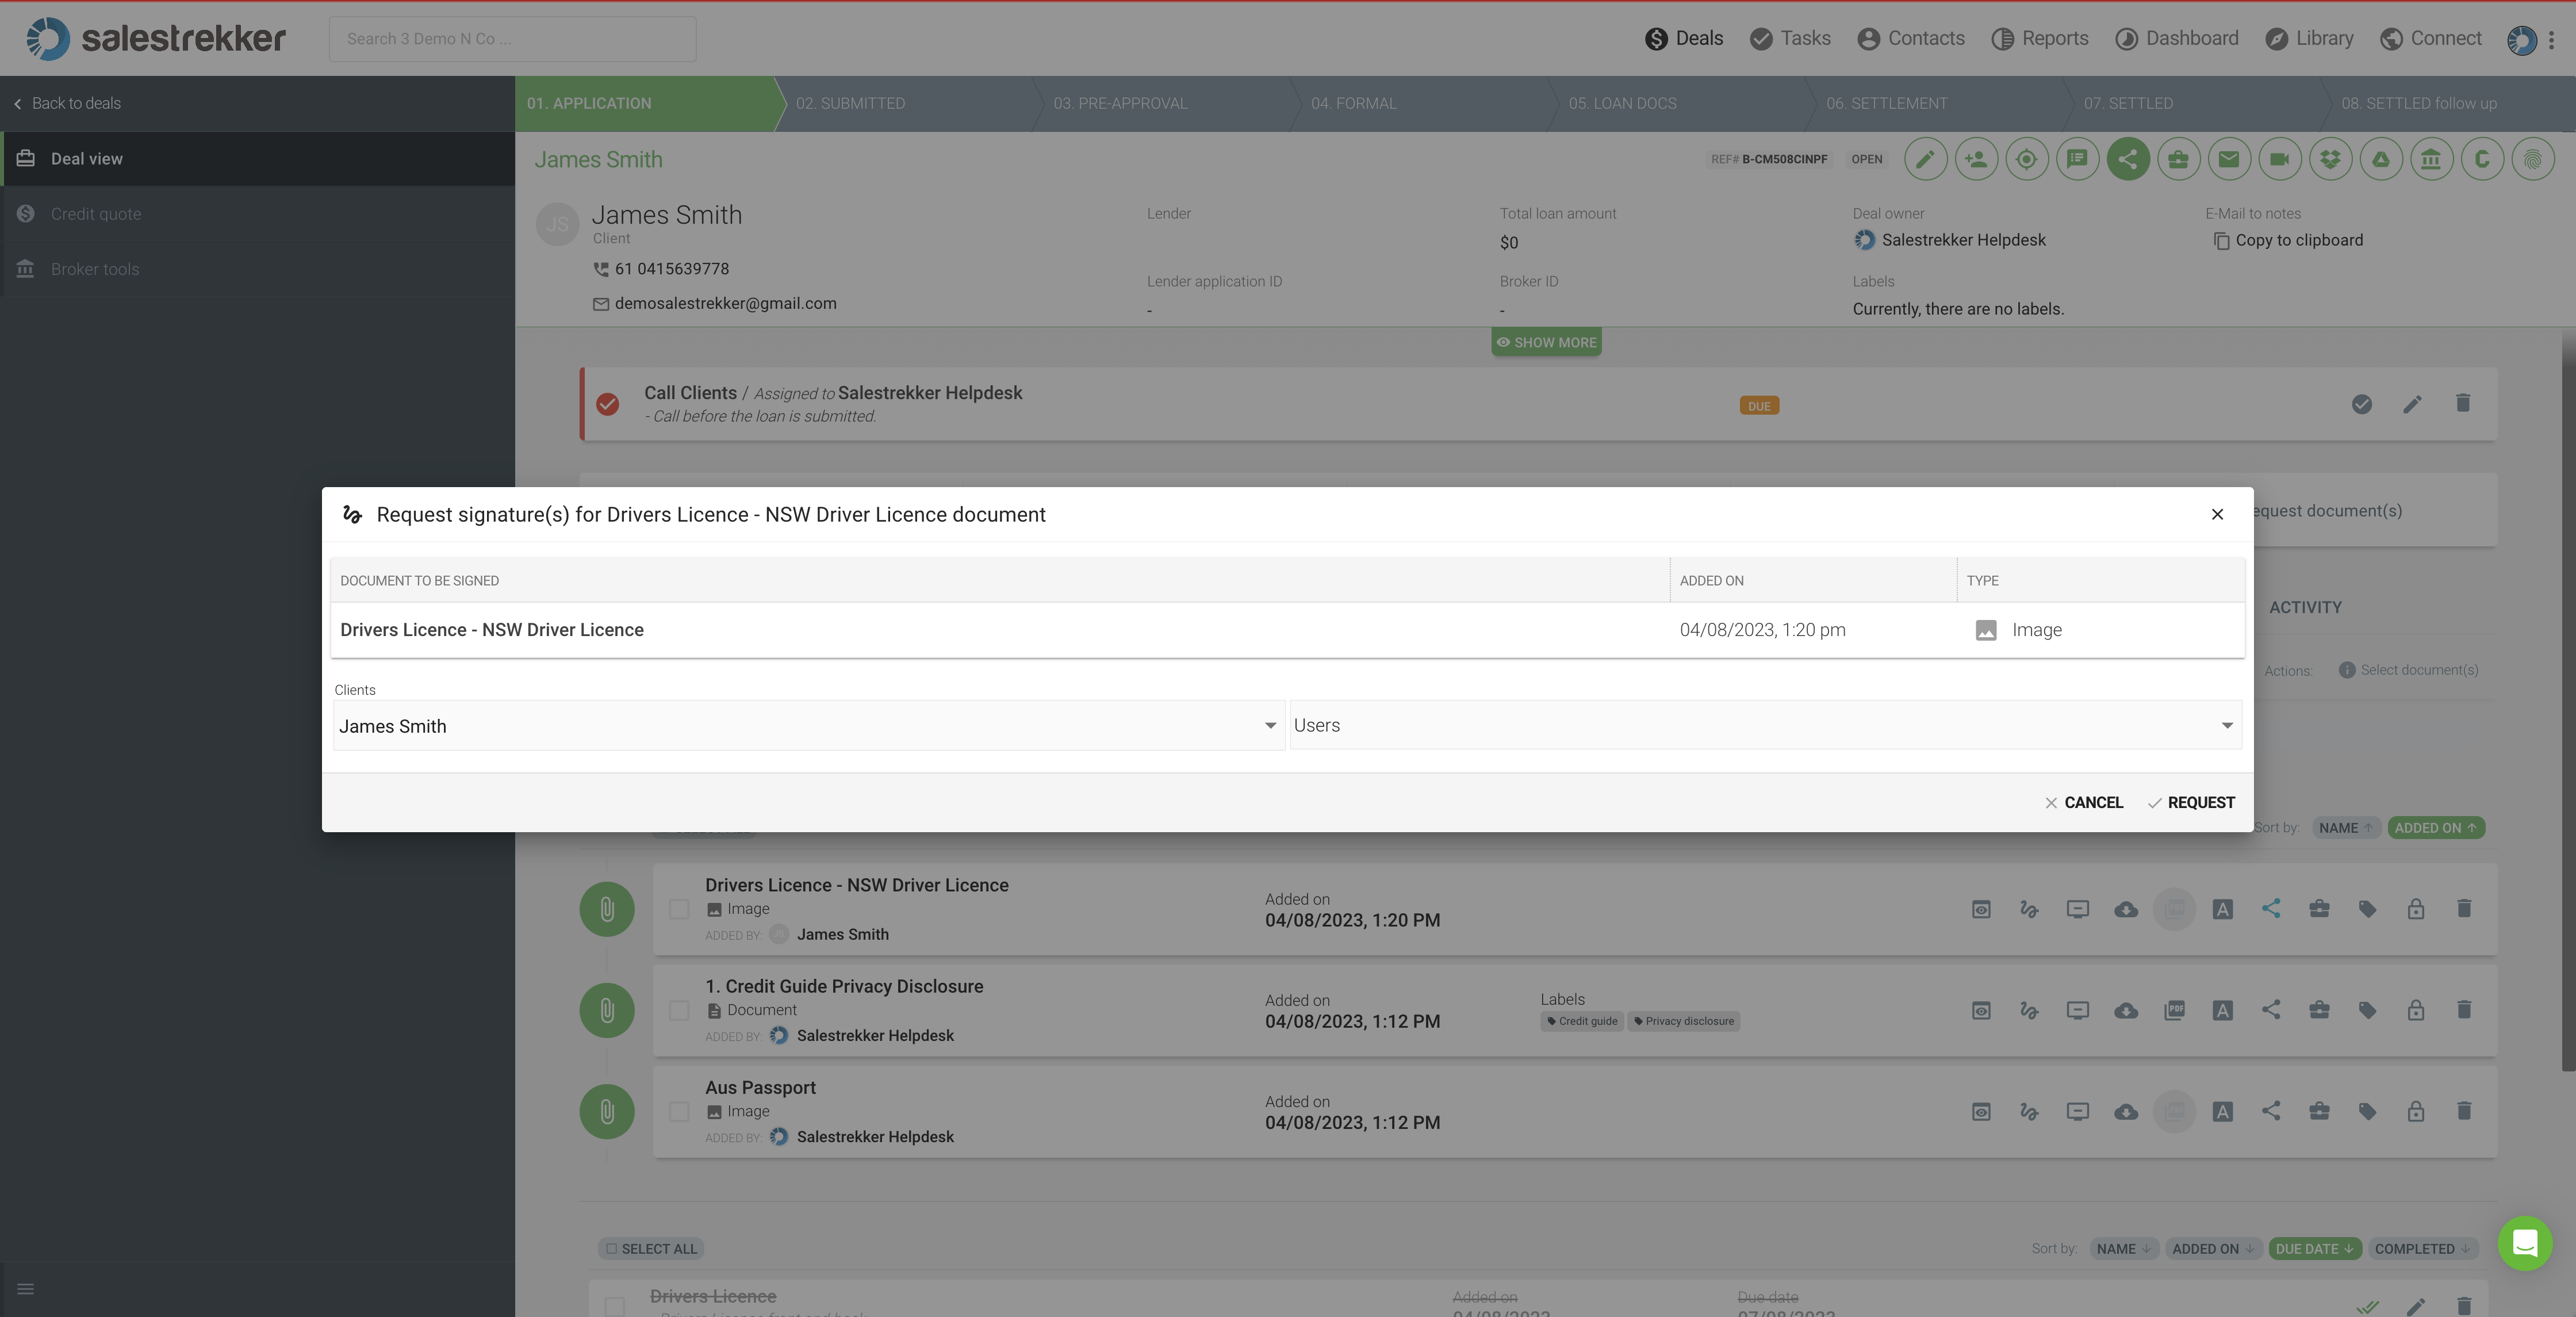Select Deal view in sidebar
The width and height of the screenshot is (2576, 1317).
pyautogui.click(x=258, y=158)
